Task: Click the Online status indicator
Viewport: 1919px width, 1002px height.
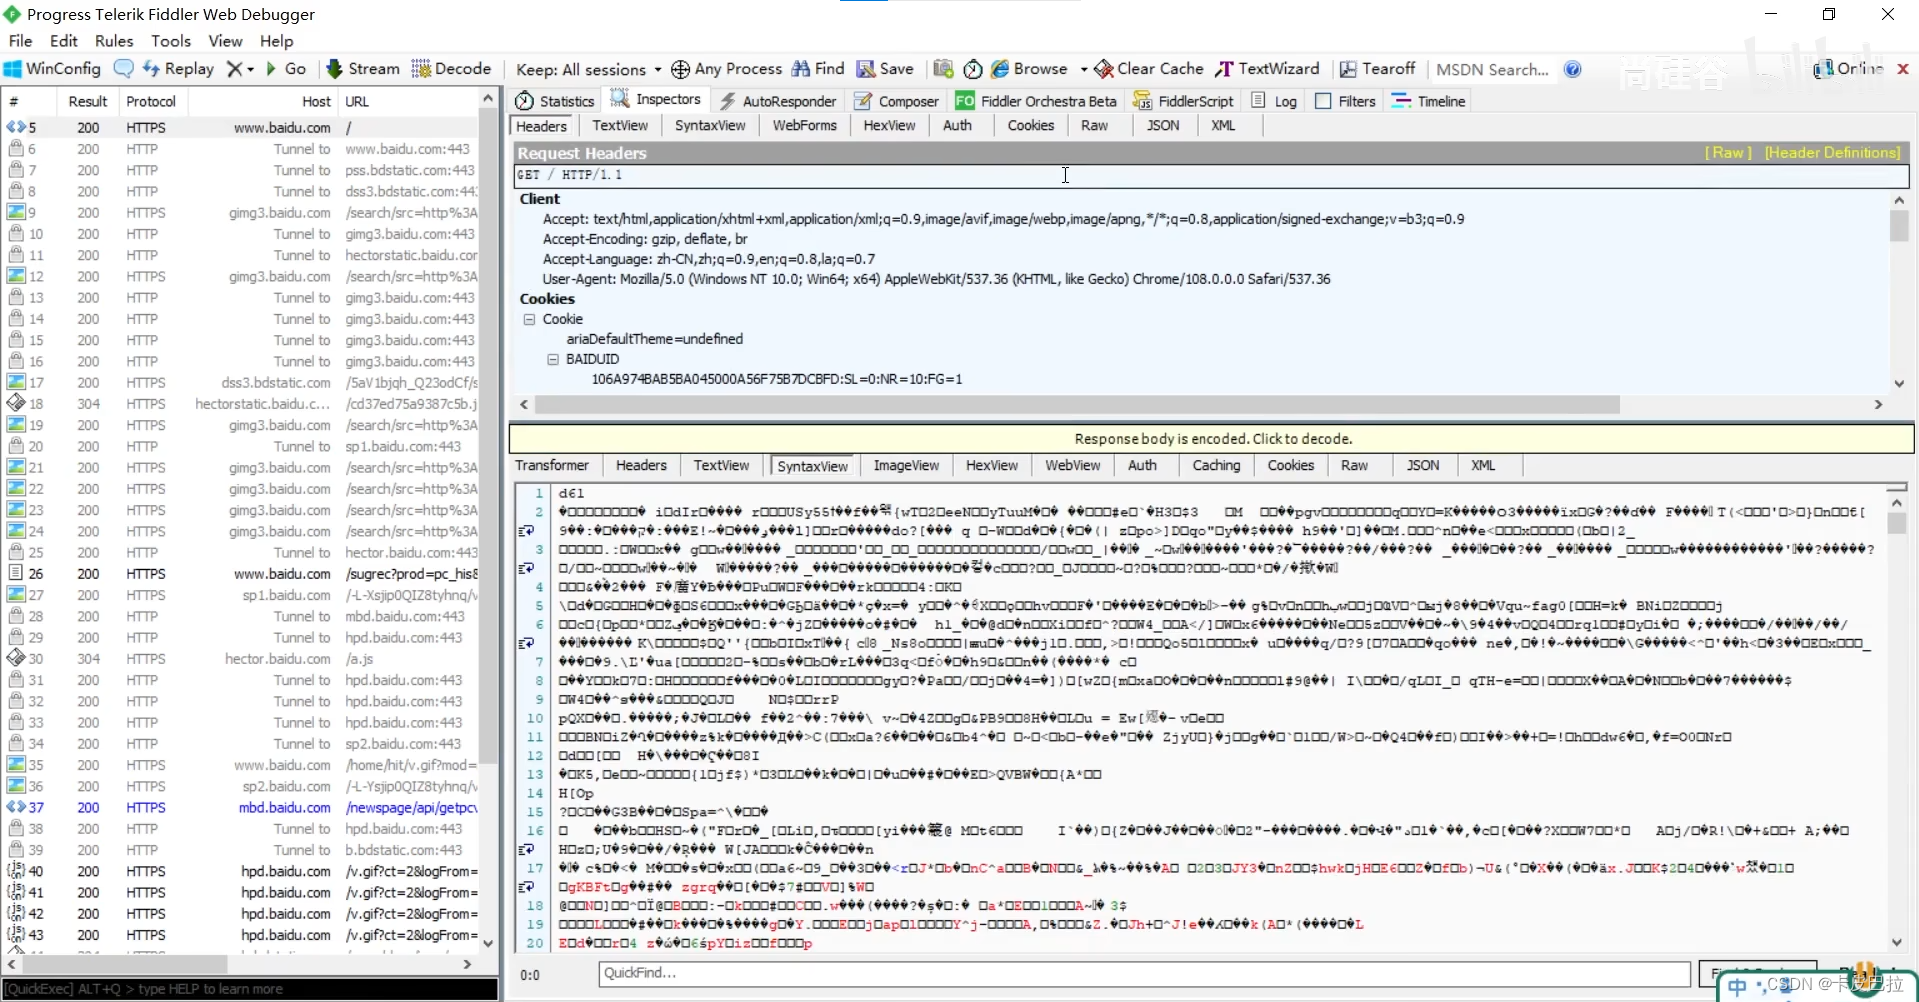Action: (1848, 69)
